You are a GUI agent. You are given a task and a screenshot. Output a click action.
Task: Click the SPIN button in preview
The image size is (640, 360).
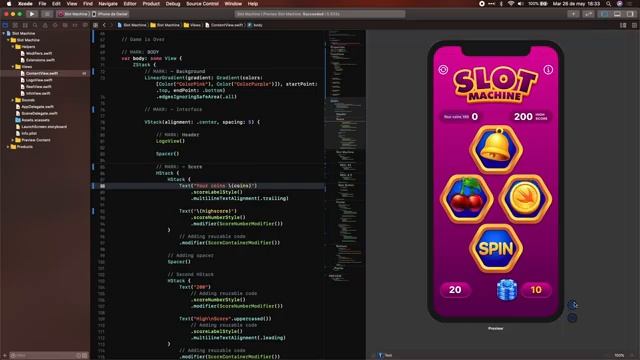[x=496, y=248]
